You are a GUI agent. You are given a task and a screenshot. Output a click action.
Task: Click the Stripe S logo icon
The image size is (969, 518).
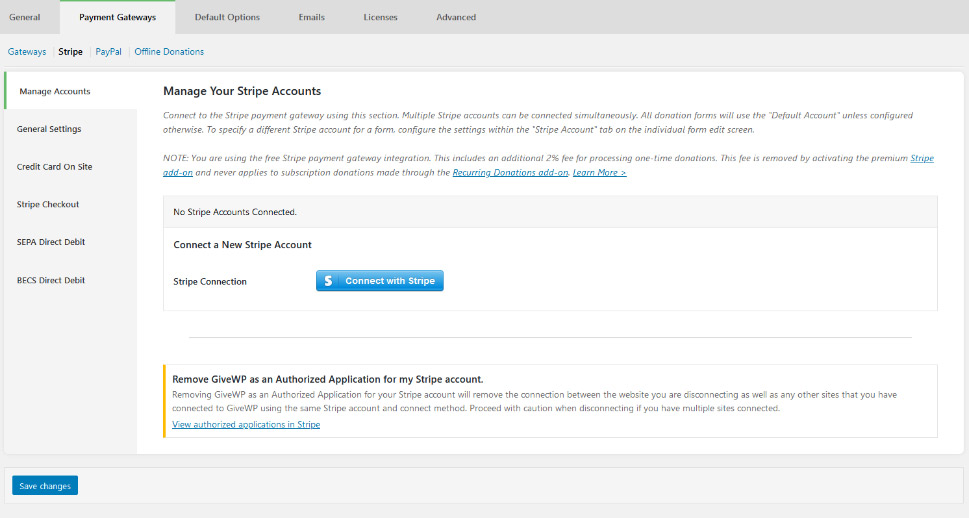click(328, 281)
